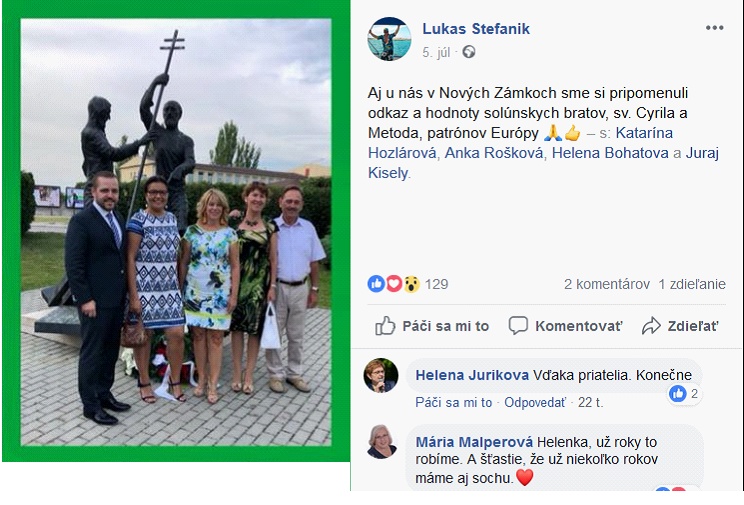Click the globe public privacy icon
Screen dimensions: 744x505
click(x=469, y=52)
